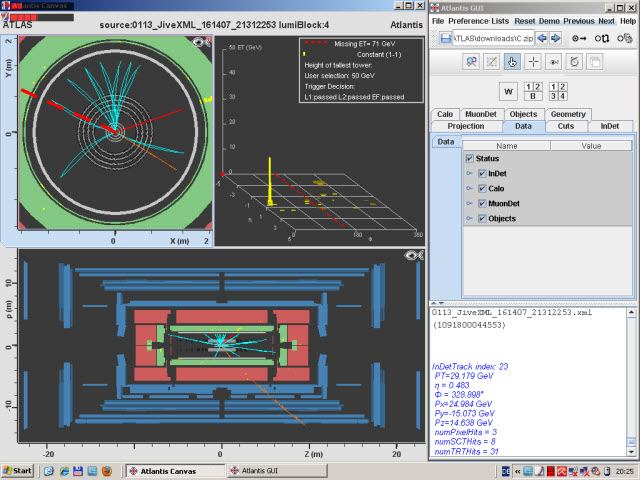Switch to Atlantis GUI taskbar button
640x480 pixels.
click(278, 471)
